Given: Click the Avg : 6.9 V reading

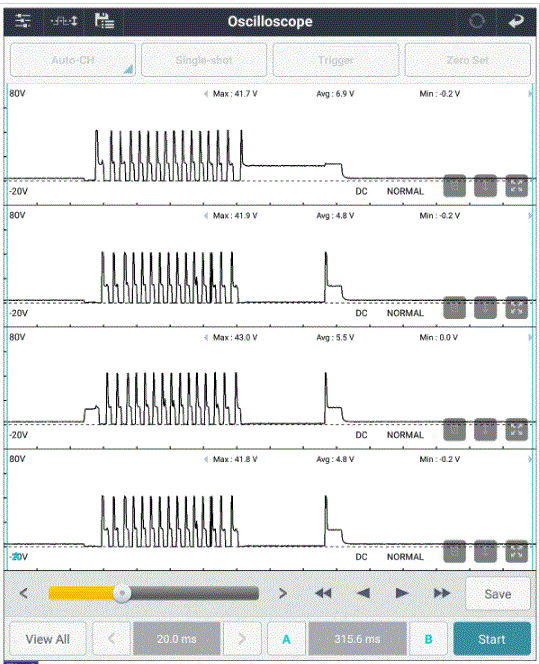Looking at the screenshot, I should coord(335,94).
